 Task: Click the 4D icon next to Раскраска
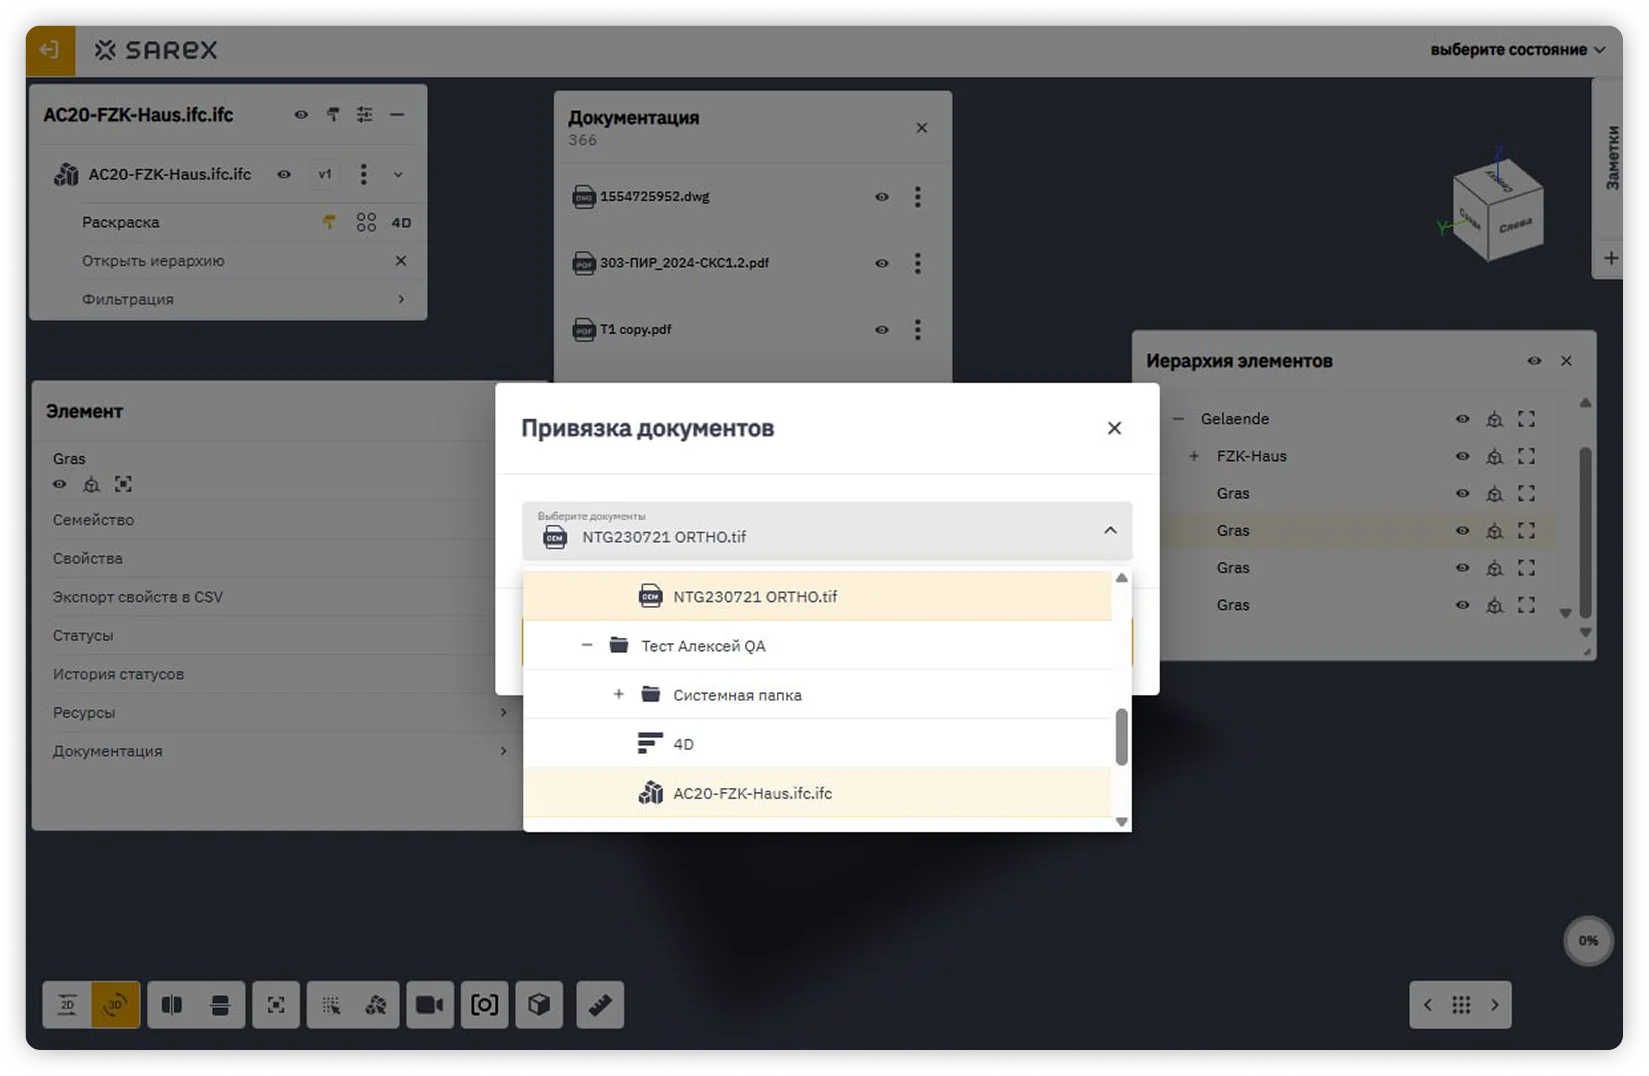(401, 223)
